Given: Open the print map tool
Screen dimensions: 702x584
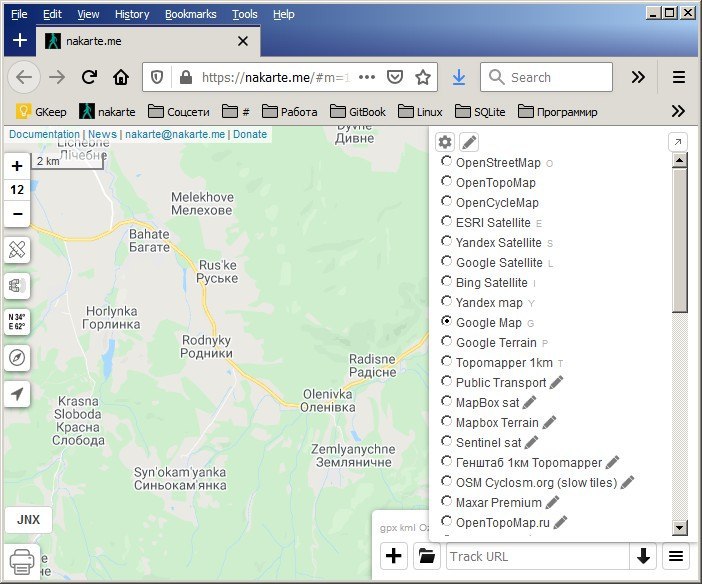Looking at the screenshot, I should (21, 562).
